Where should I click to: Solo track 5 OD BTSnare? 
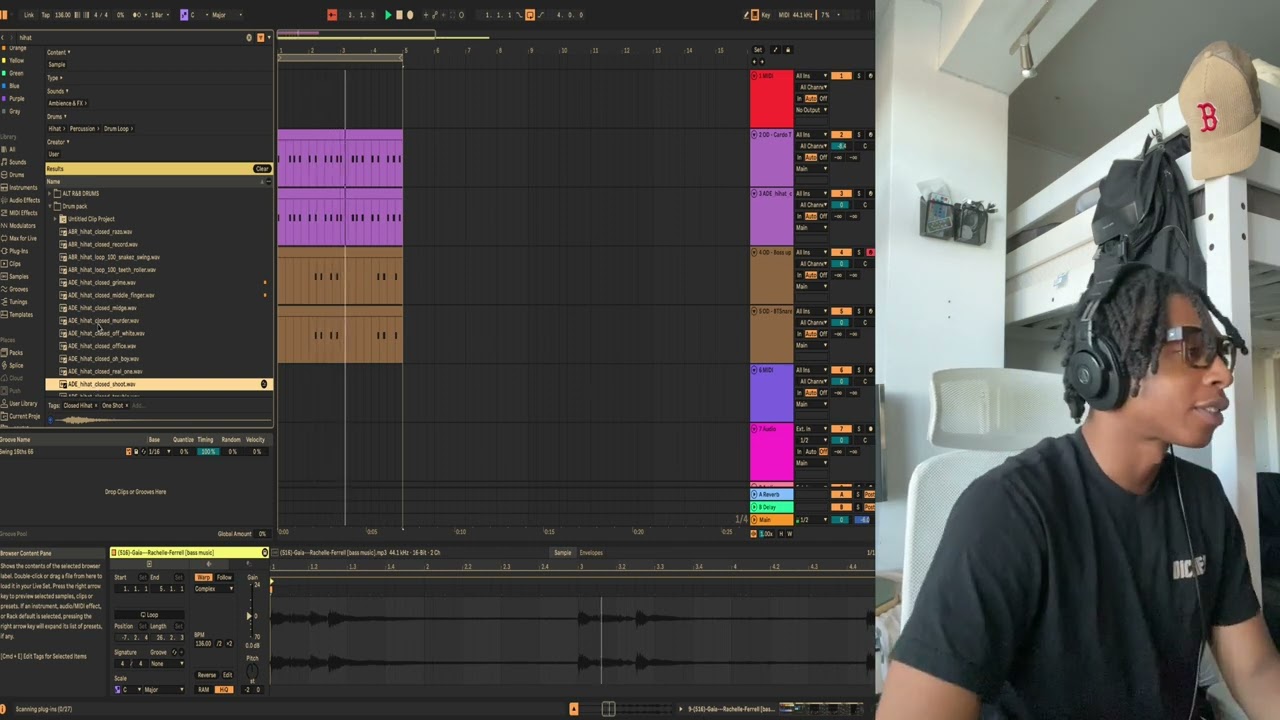pyautogui.click(x=858, y=312)
